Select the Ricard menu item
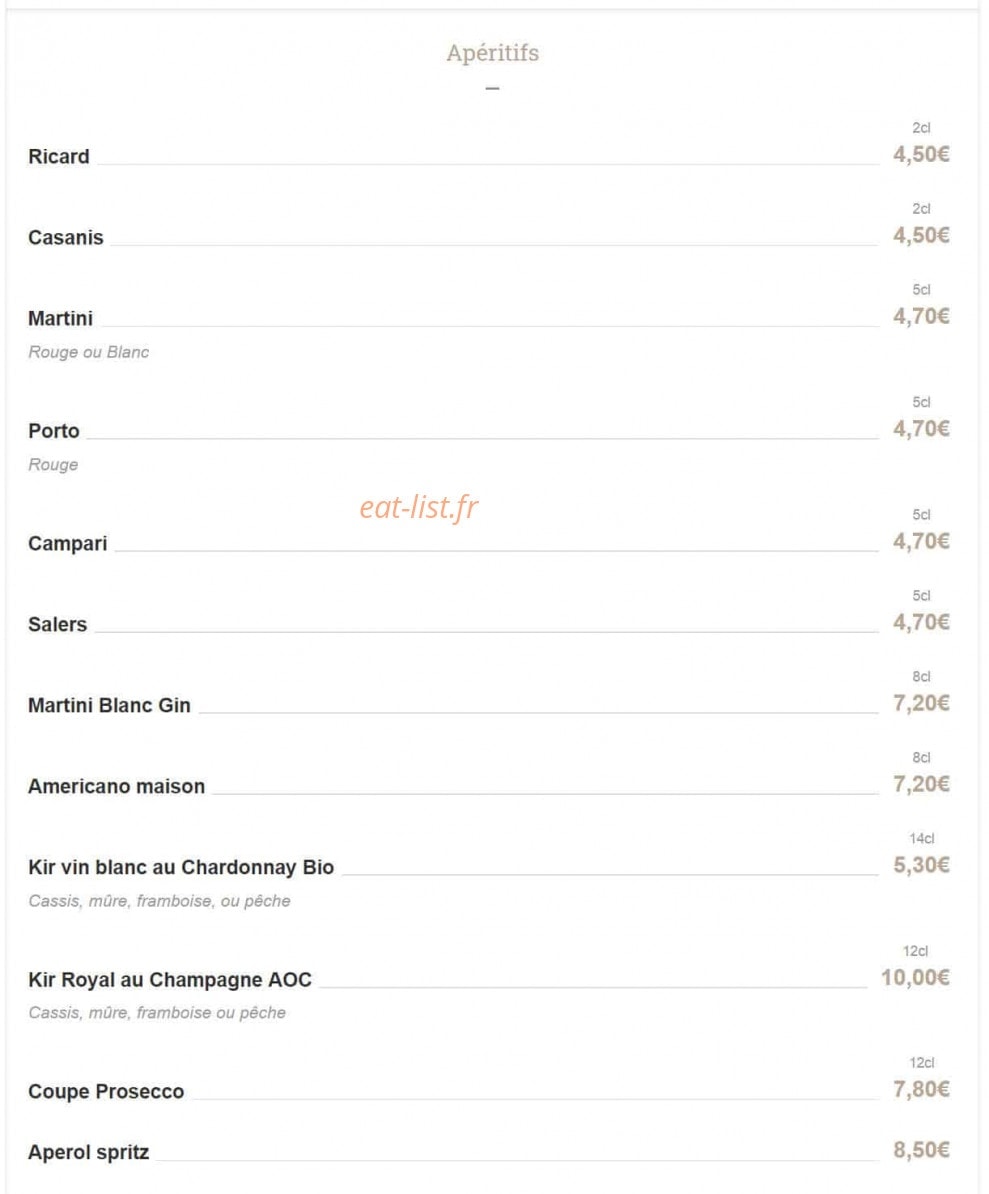Viewport: 989px width, 1194px height. (59, 156)
